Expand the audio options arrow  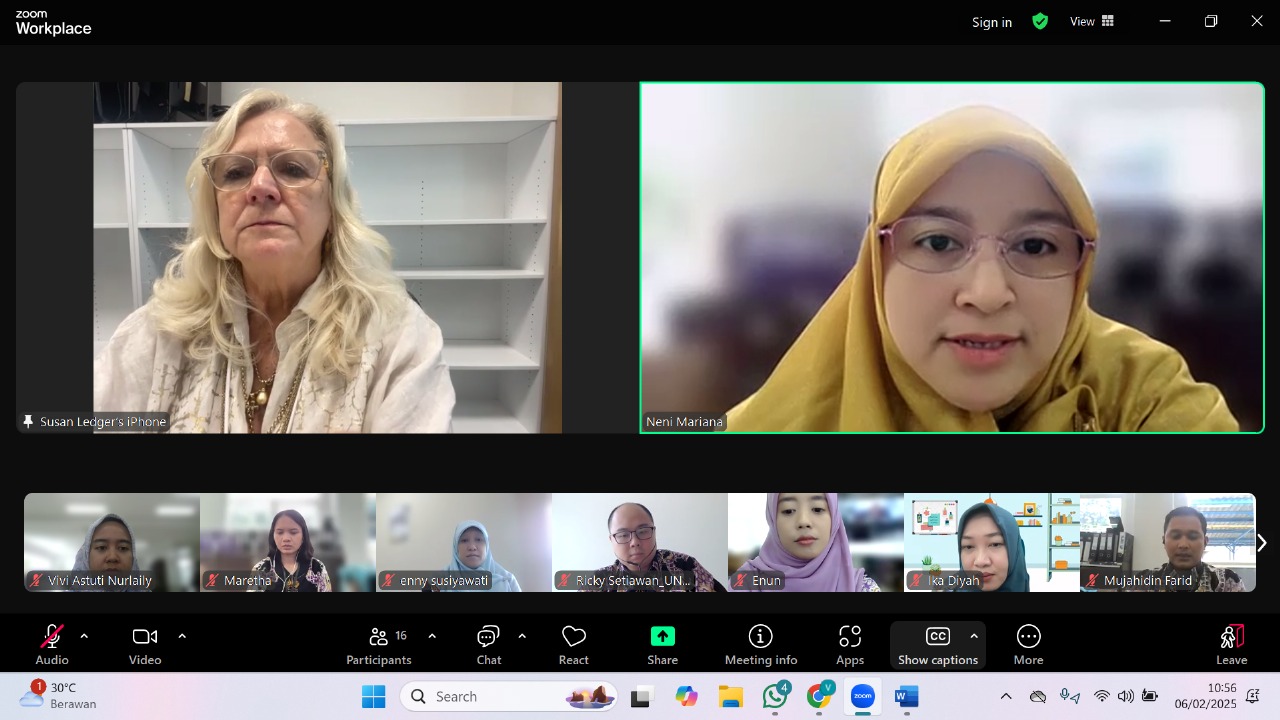coord(84,636)
